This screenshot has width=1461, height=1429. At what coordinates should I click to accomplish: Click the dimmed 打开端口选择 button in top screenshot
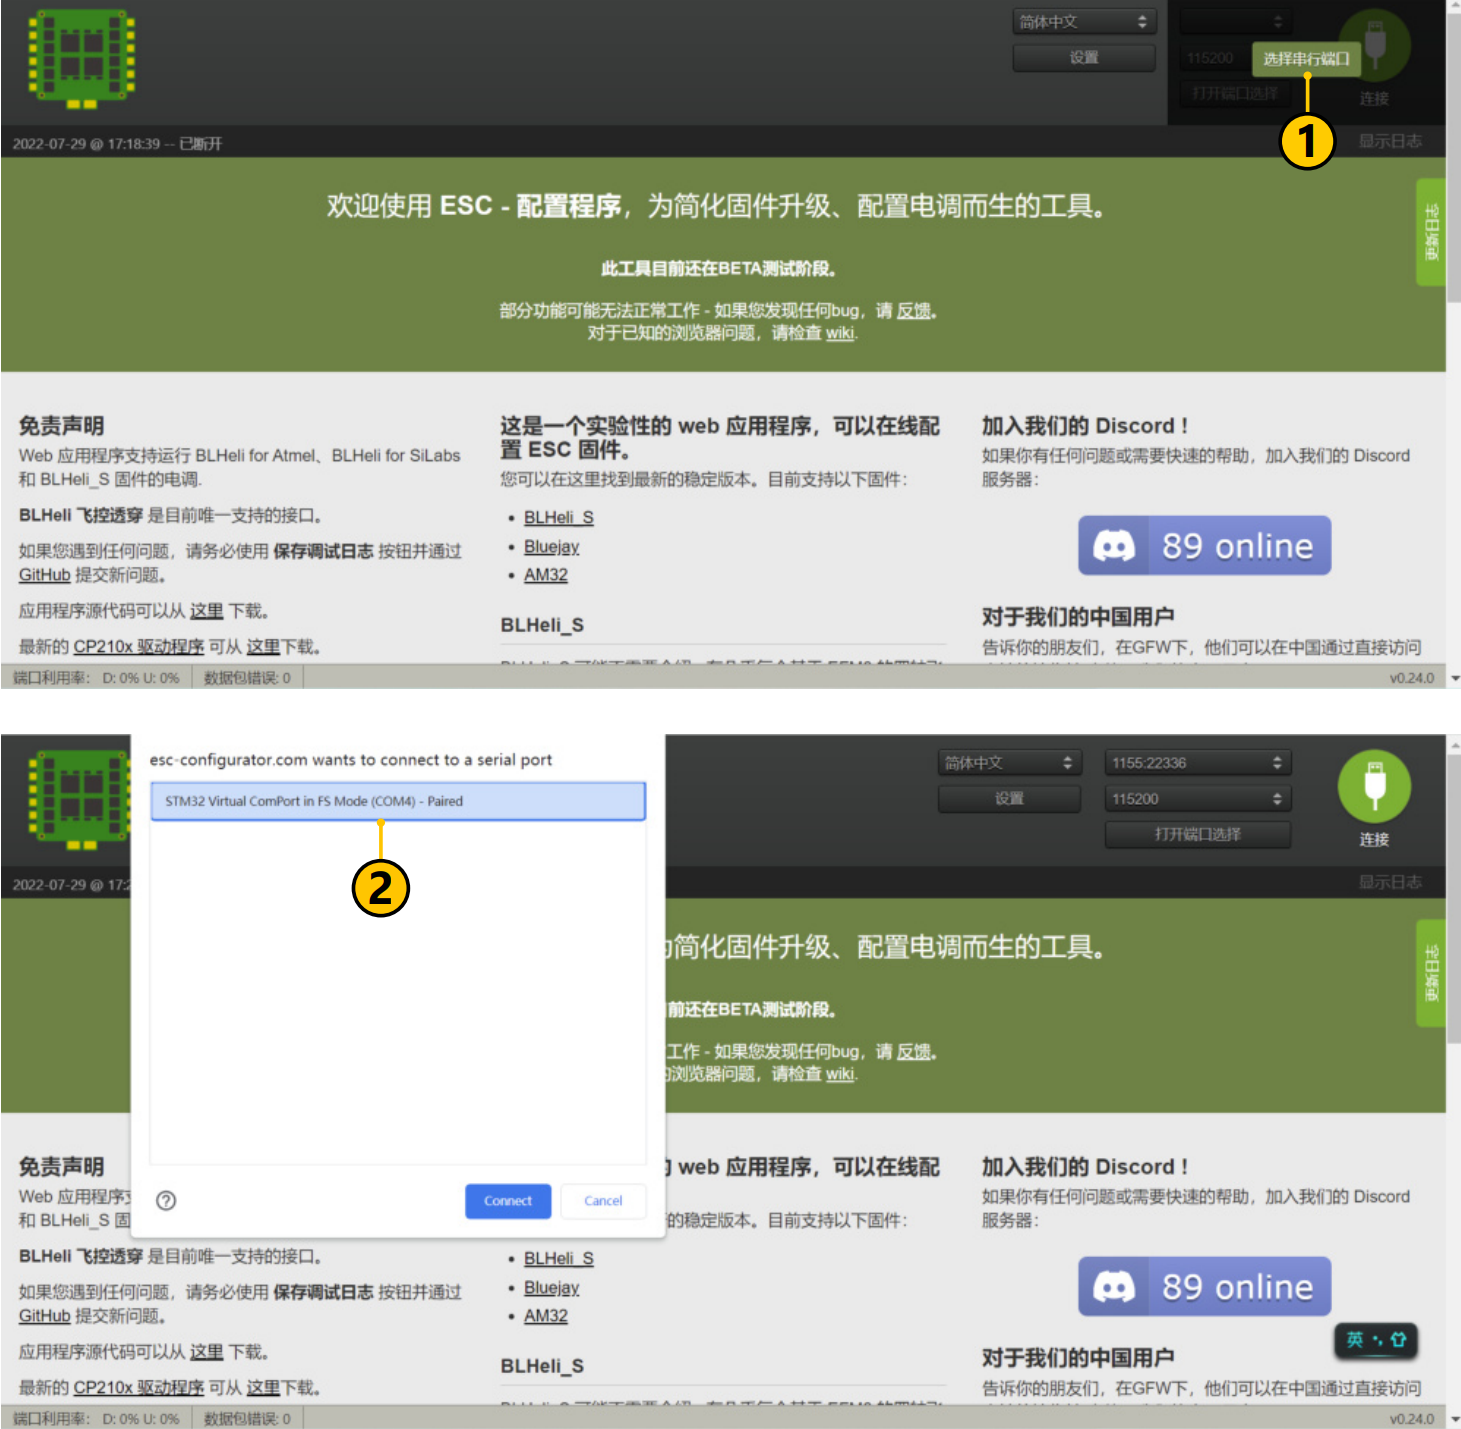[1235, 93]
